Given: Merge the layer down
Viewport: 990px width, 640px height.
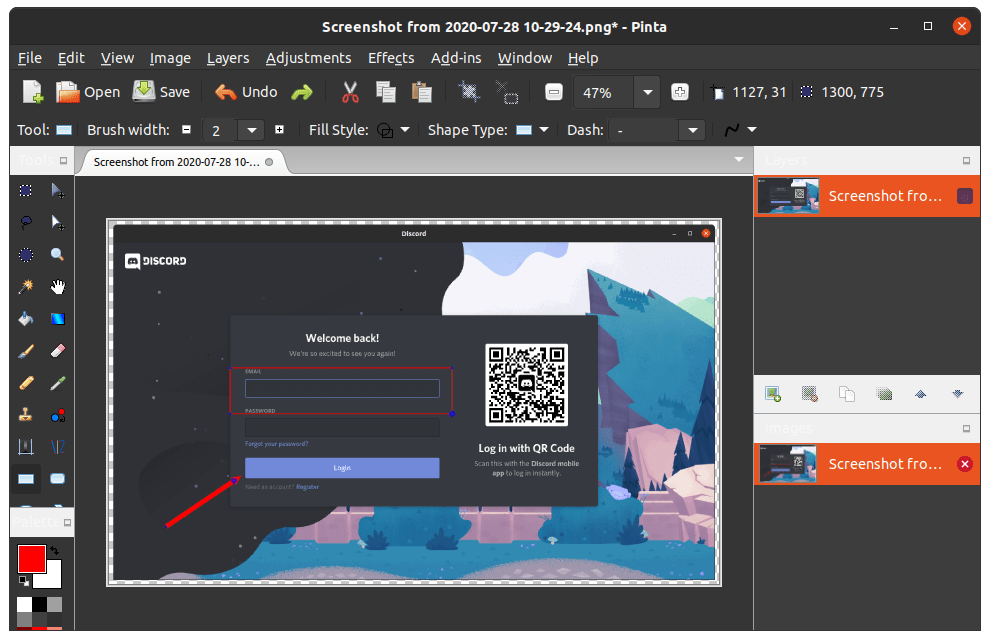Looking at the screenshot, I should point(883,394).
